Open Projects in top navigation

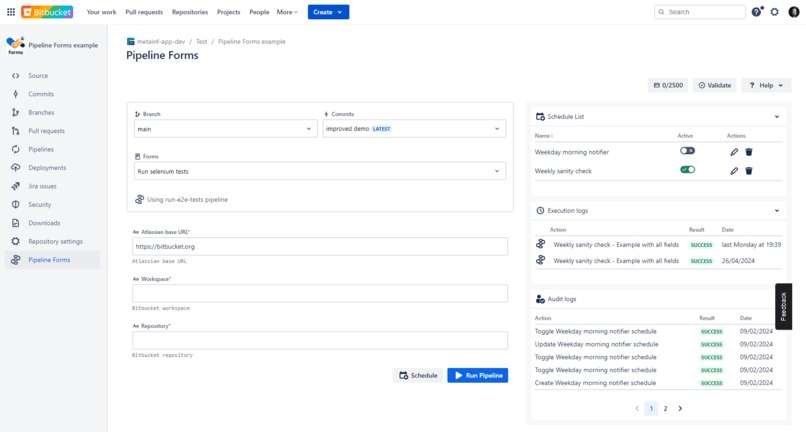pyautogui.click(x=228, y=12)
